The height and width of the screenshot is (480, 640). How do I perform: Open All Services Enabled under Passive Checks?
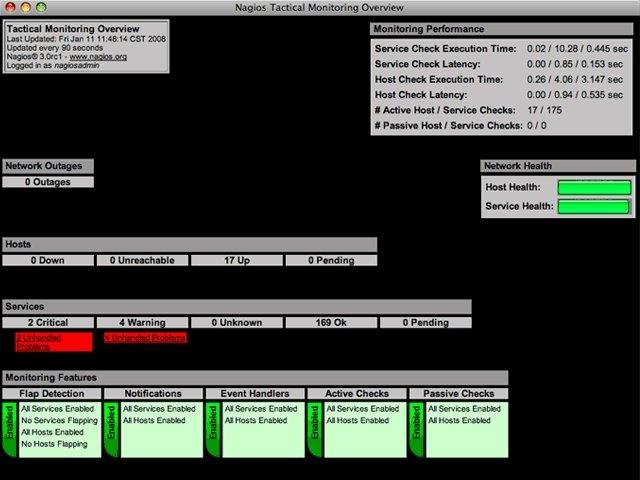click(x=464, y=409)
